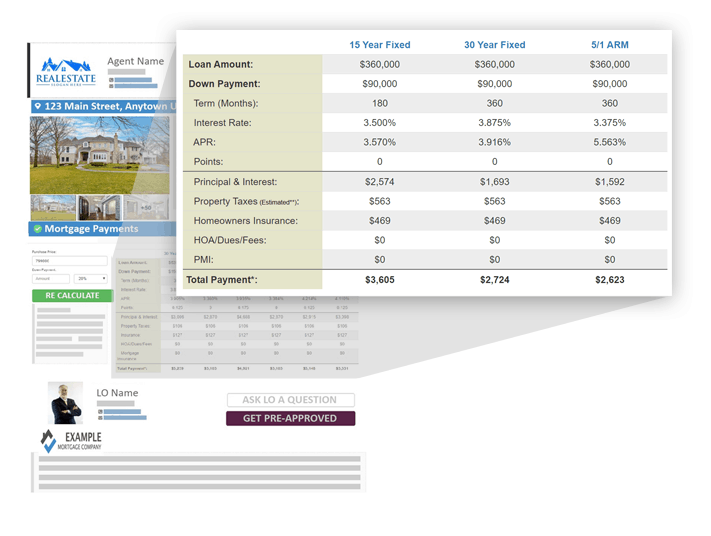Image resolution: width=711 pixels, height=536 pixels.
Task: Click the REALESTATE logo
Action: 66,72
